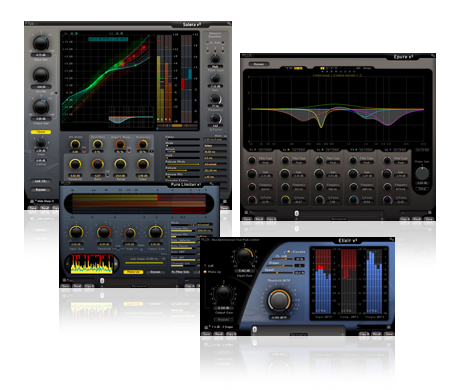Click right arrow of Pure Limiter waveform display

(x=116, y=264)
